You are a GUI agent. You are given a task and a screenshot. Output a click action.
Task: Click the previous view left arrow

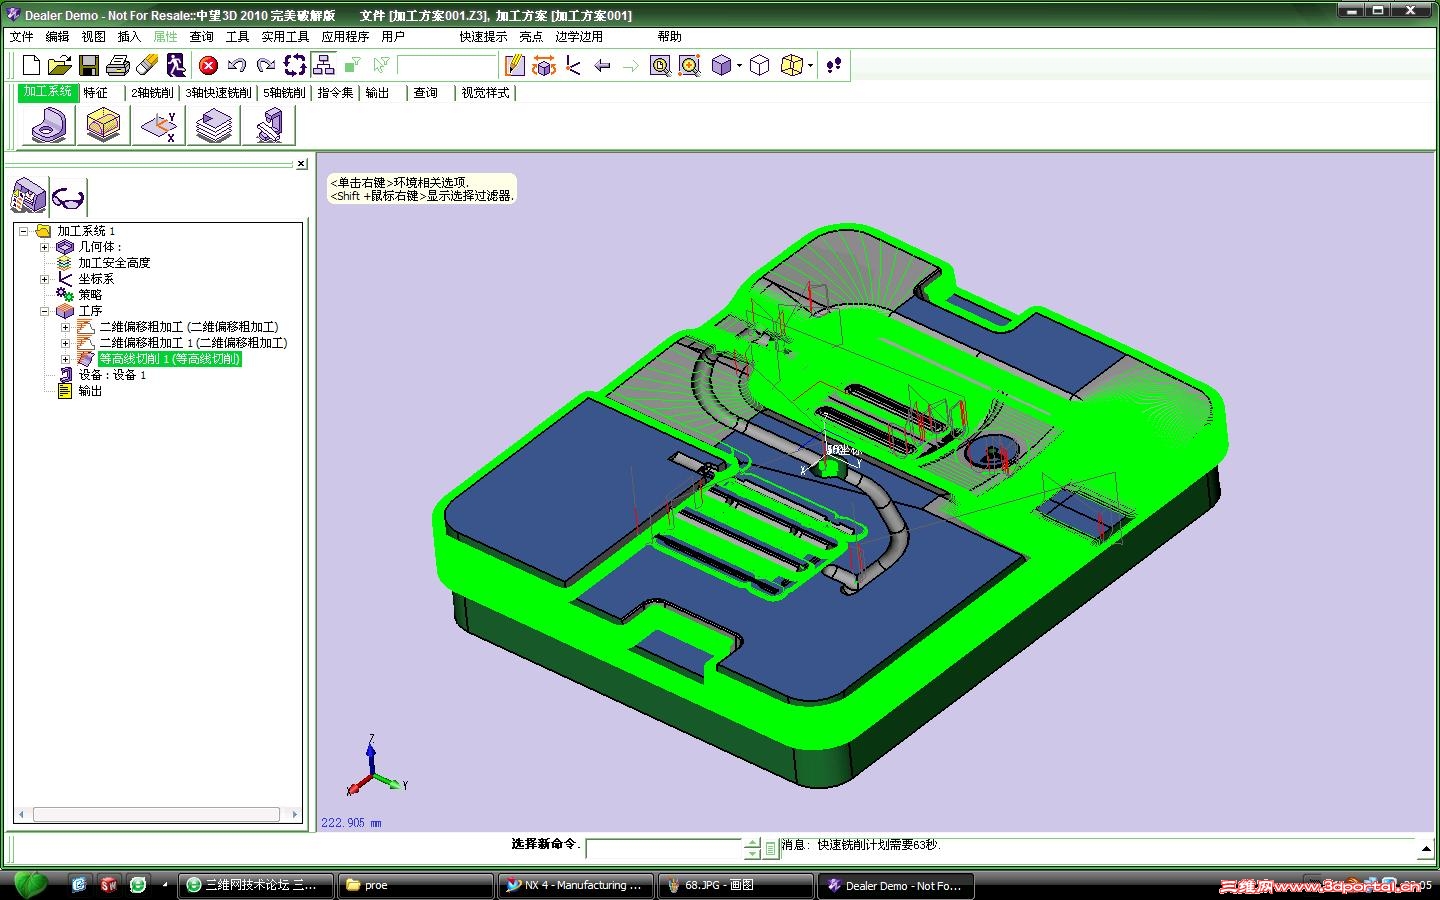602,66
